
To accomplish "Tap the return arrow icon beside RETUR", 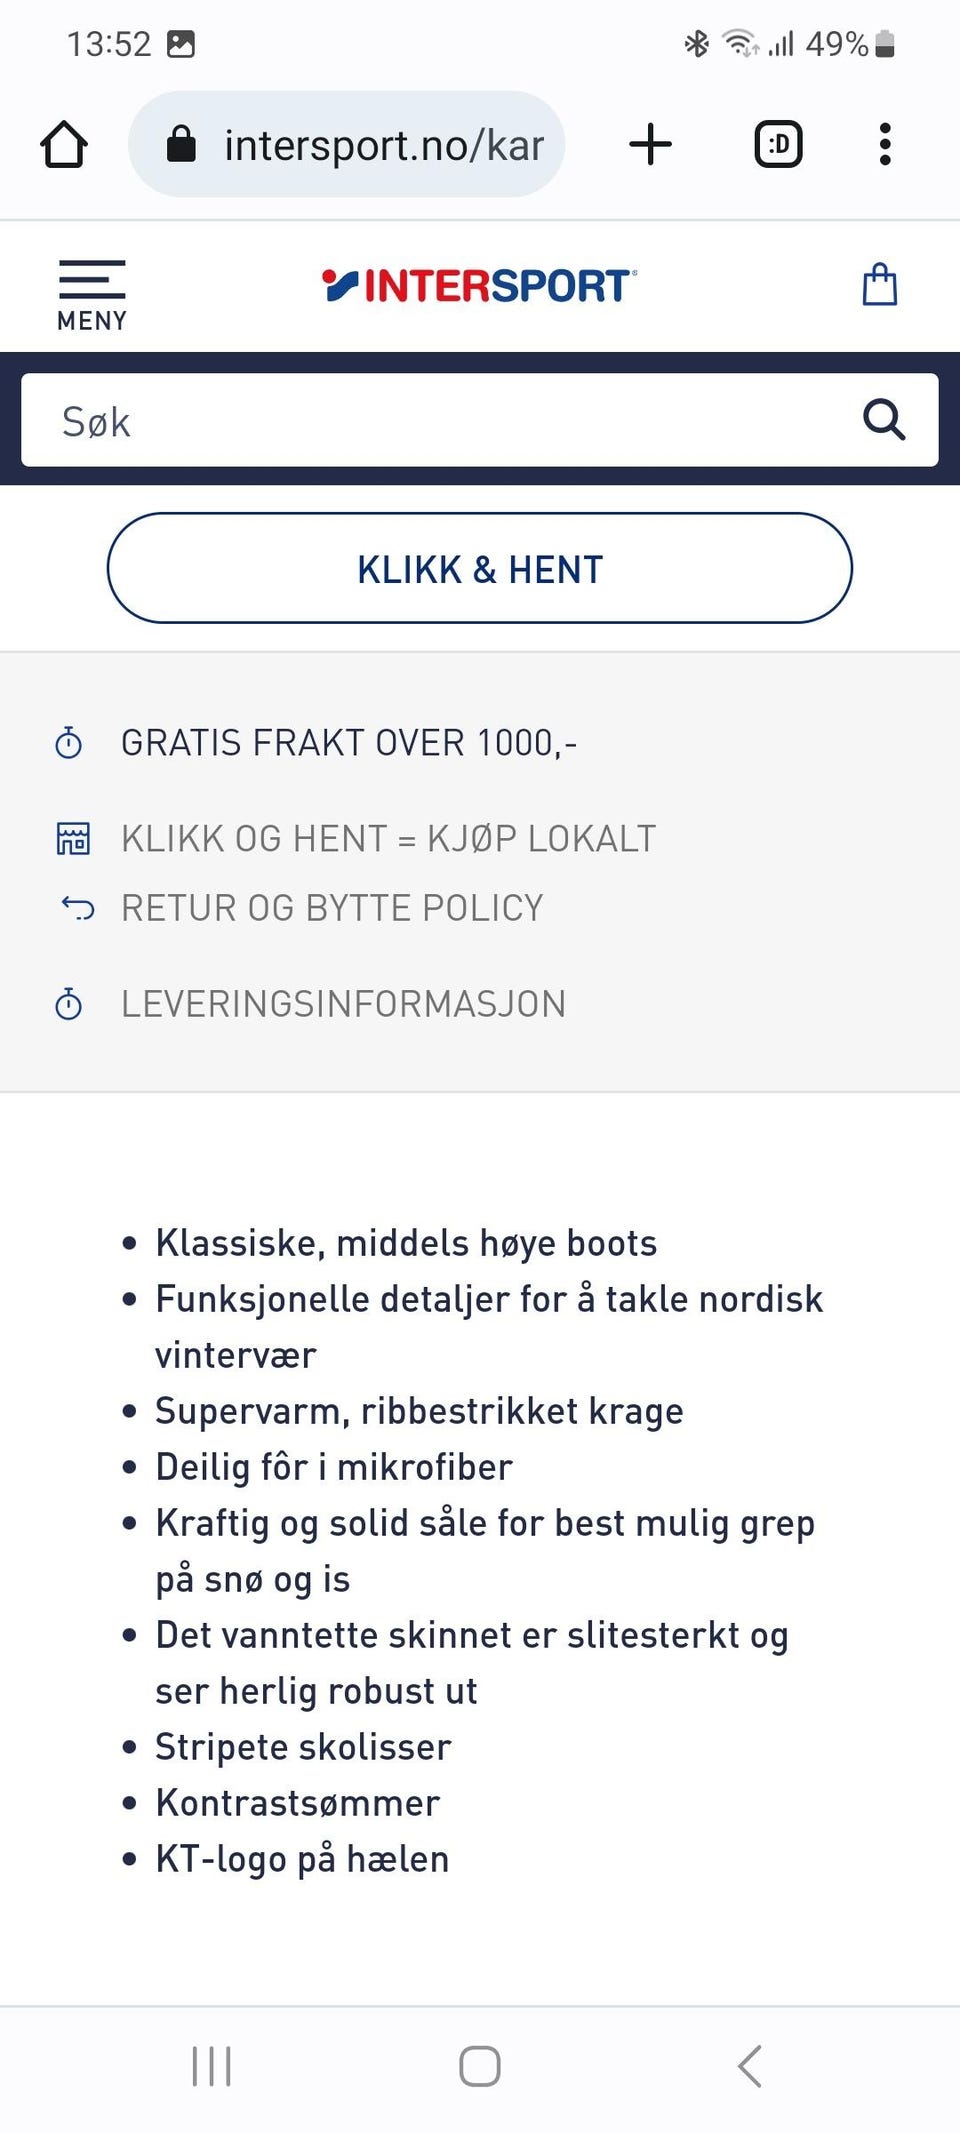I will pos(77,908).
